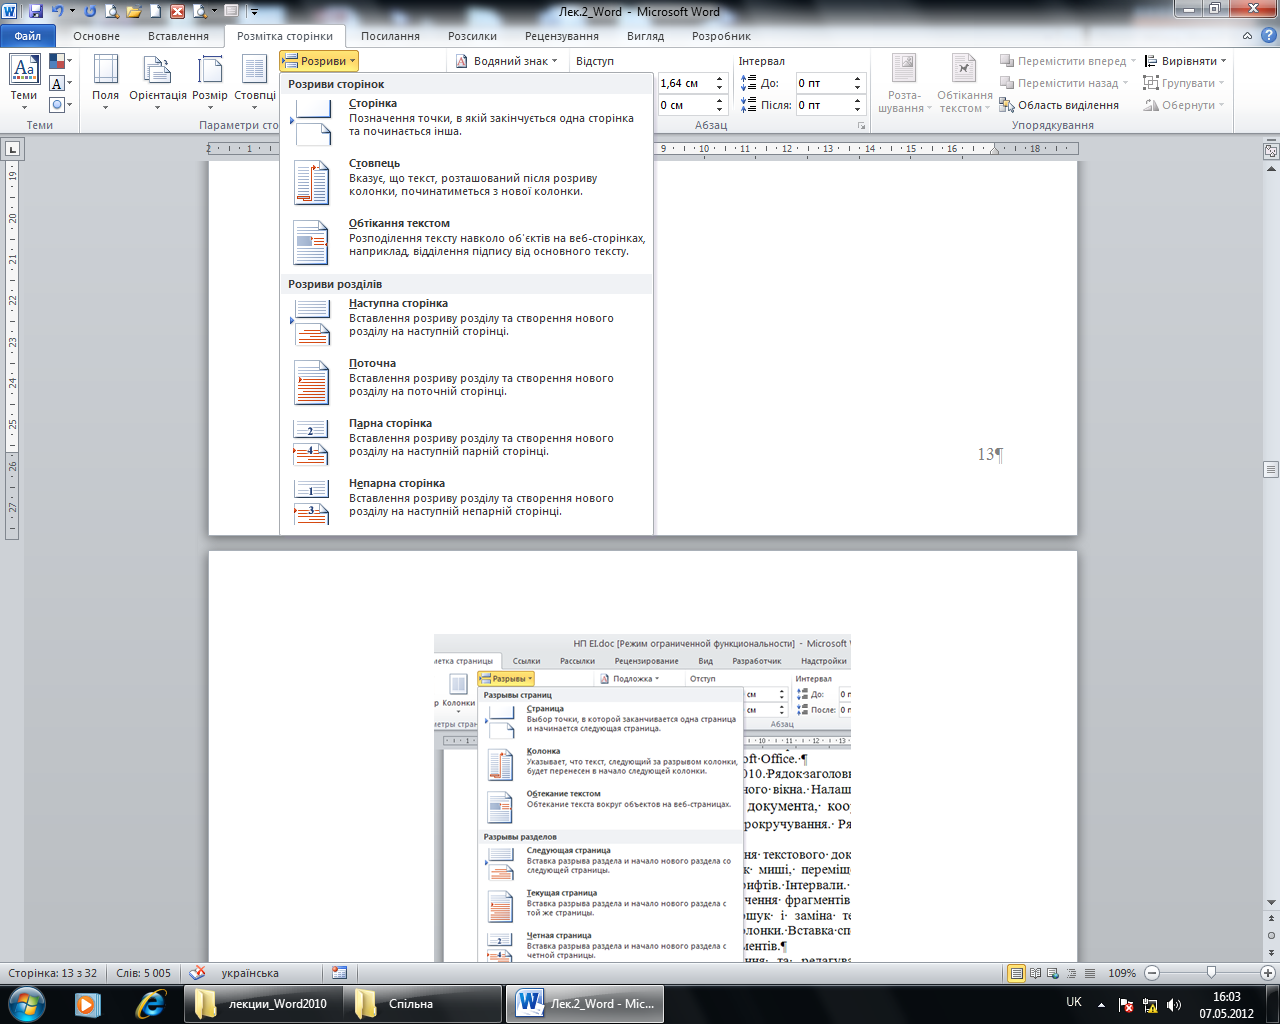Screen dimensions: 1280x1024
Task: Increase the До spacing with stepper arrow
Action: (x=857, y=79)
